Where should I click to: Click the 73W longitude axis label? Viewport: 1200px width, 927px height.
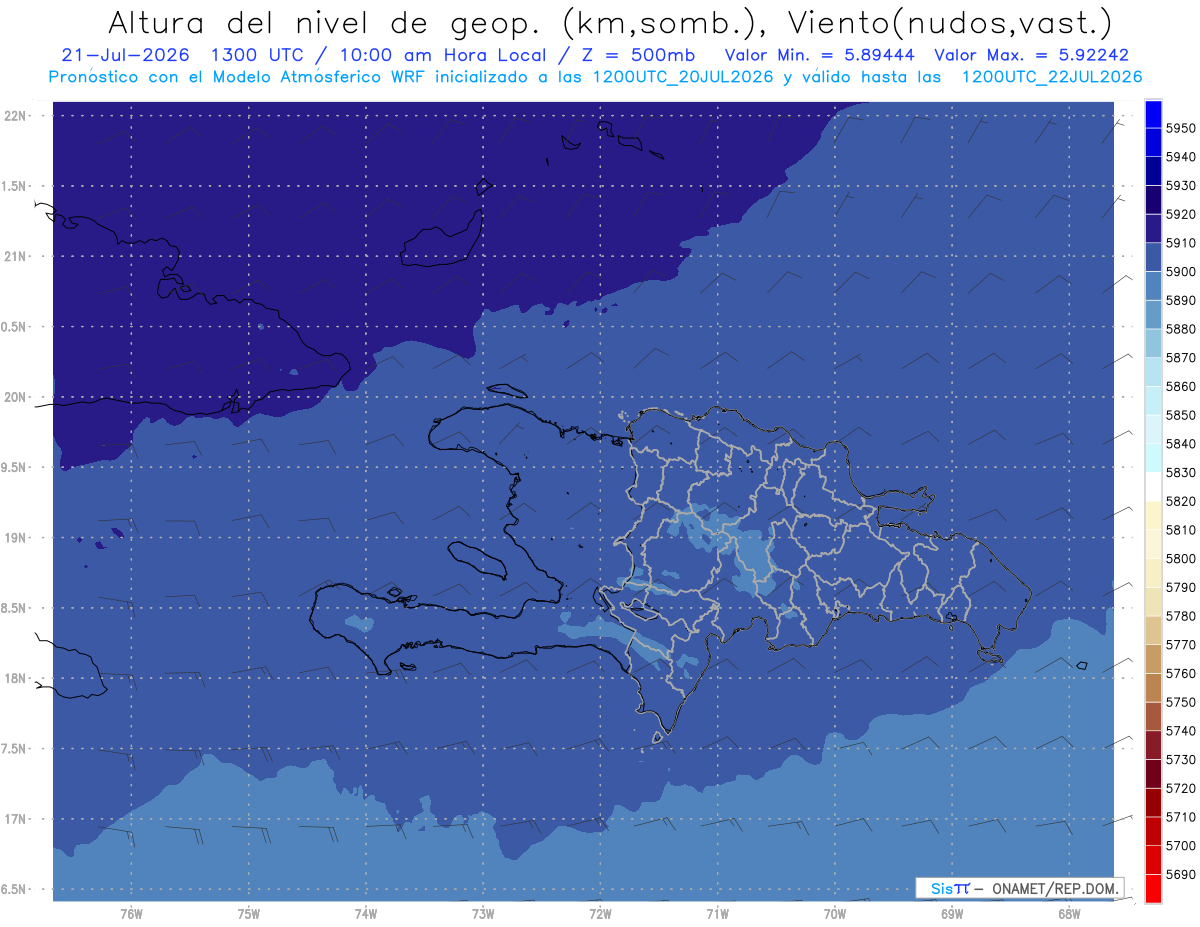[x=483, y=913]
